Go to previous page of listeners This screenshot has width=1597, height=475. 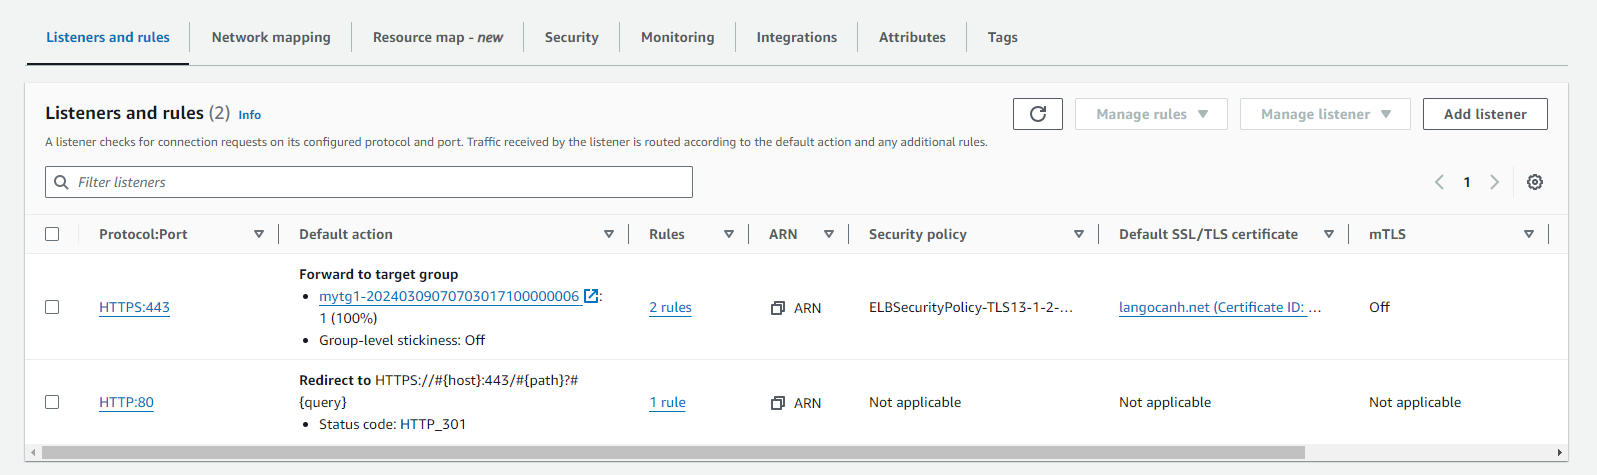pos(1439,182)
